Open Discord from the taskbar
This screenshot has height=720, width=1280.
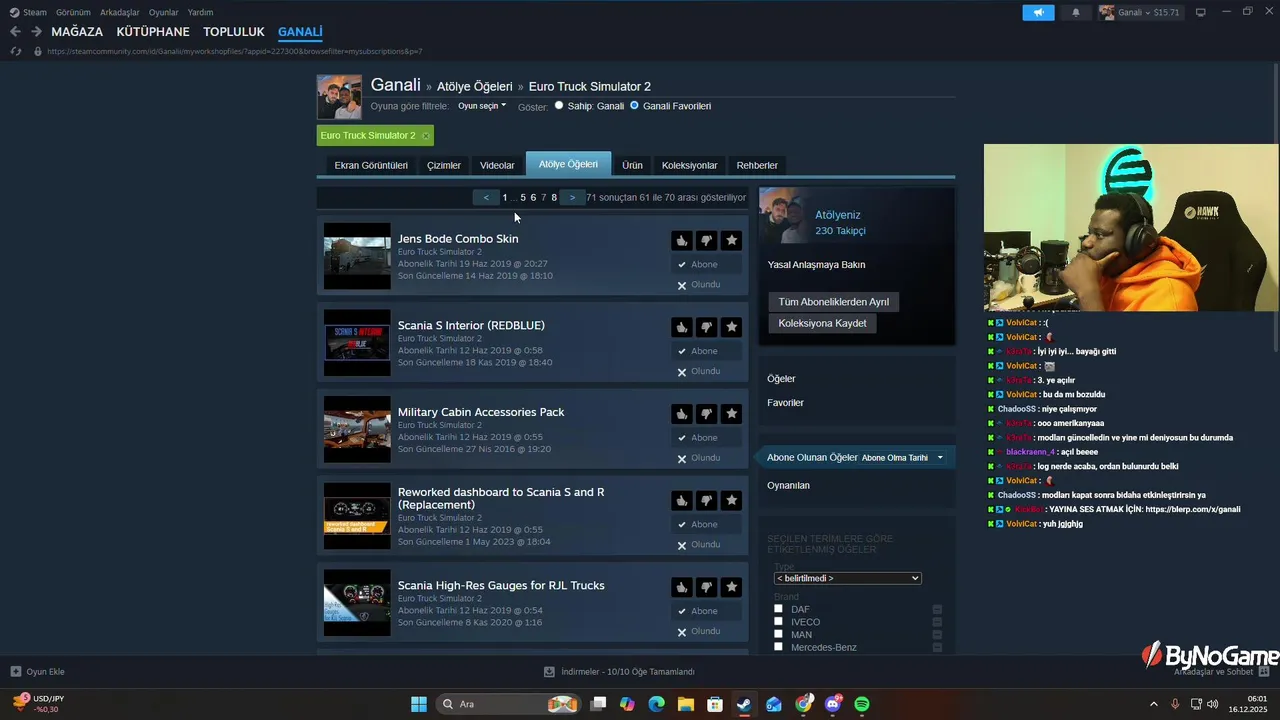pyautogui.click(x=833, y=704)
